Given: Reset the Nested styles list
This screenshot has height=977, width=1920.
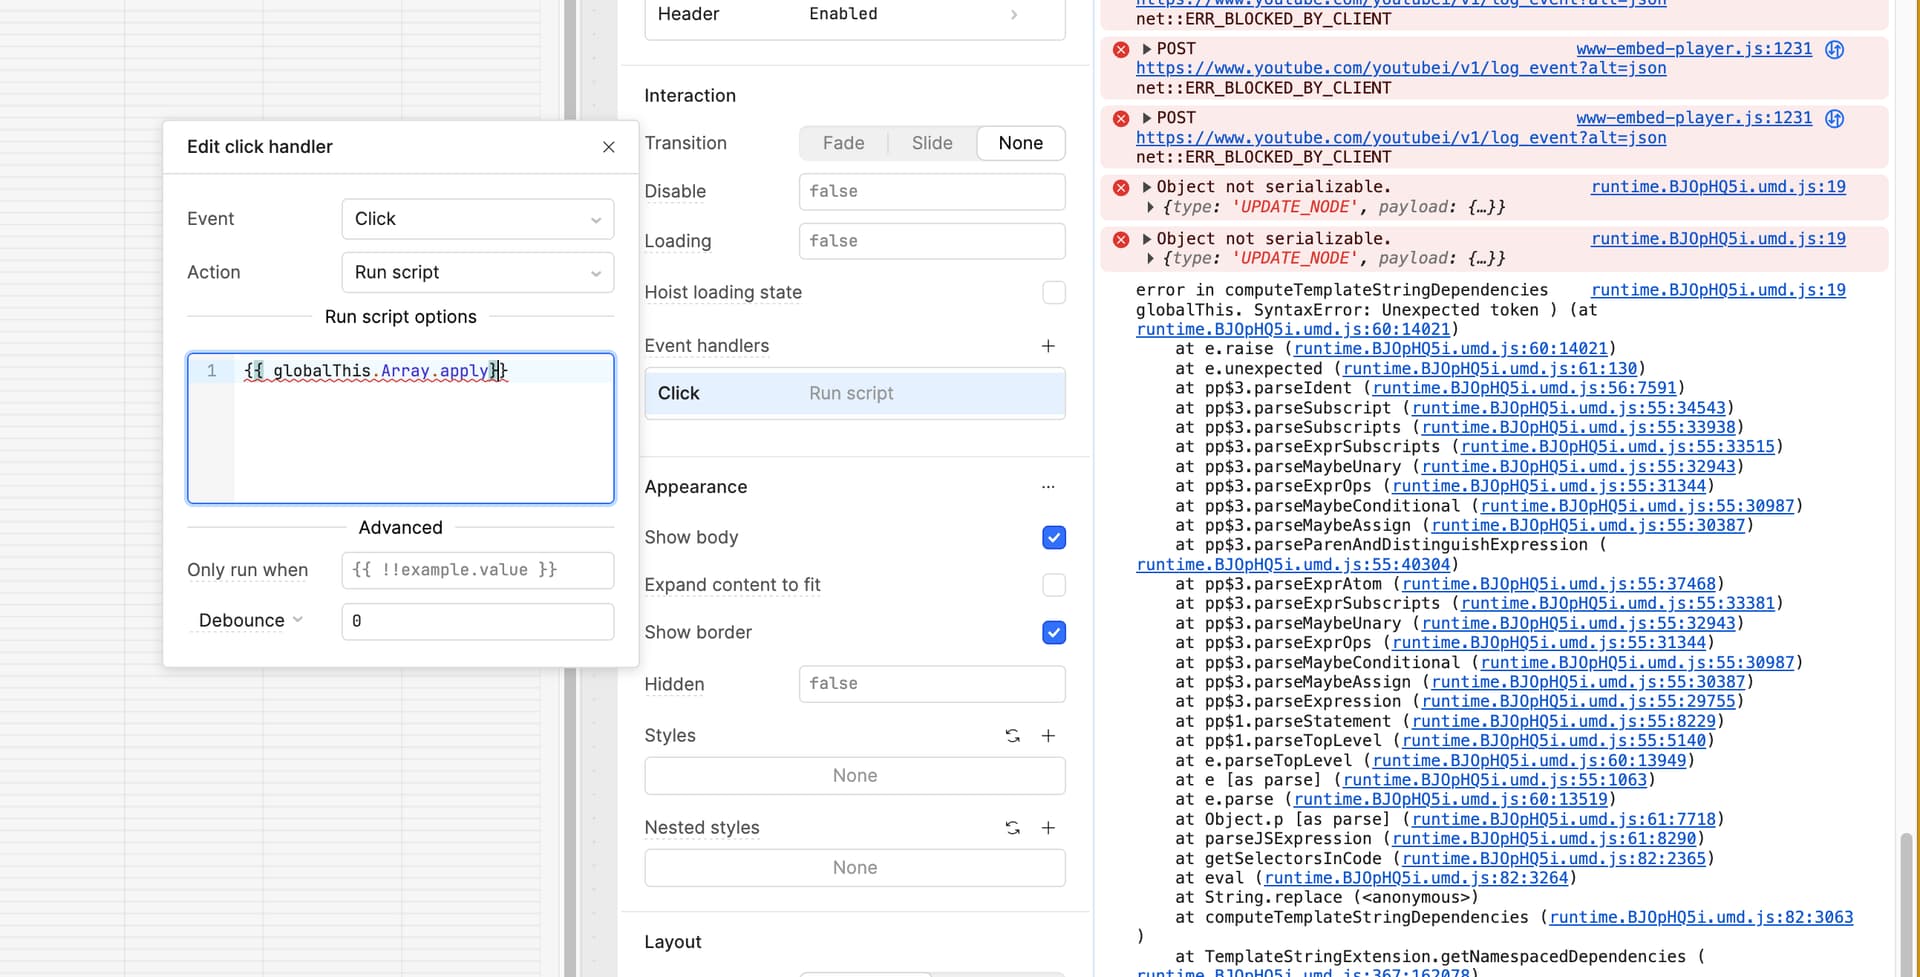Looking at the screenshot, I should point(1012,828).
